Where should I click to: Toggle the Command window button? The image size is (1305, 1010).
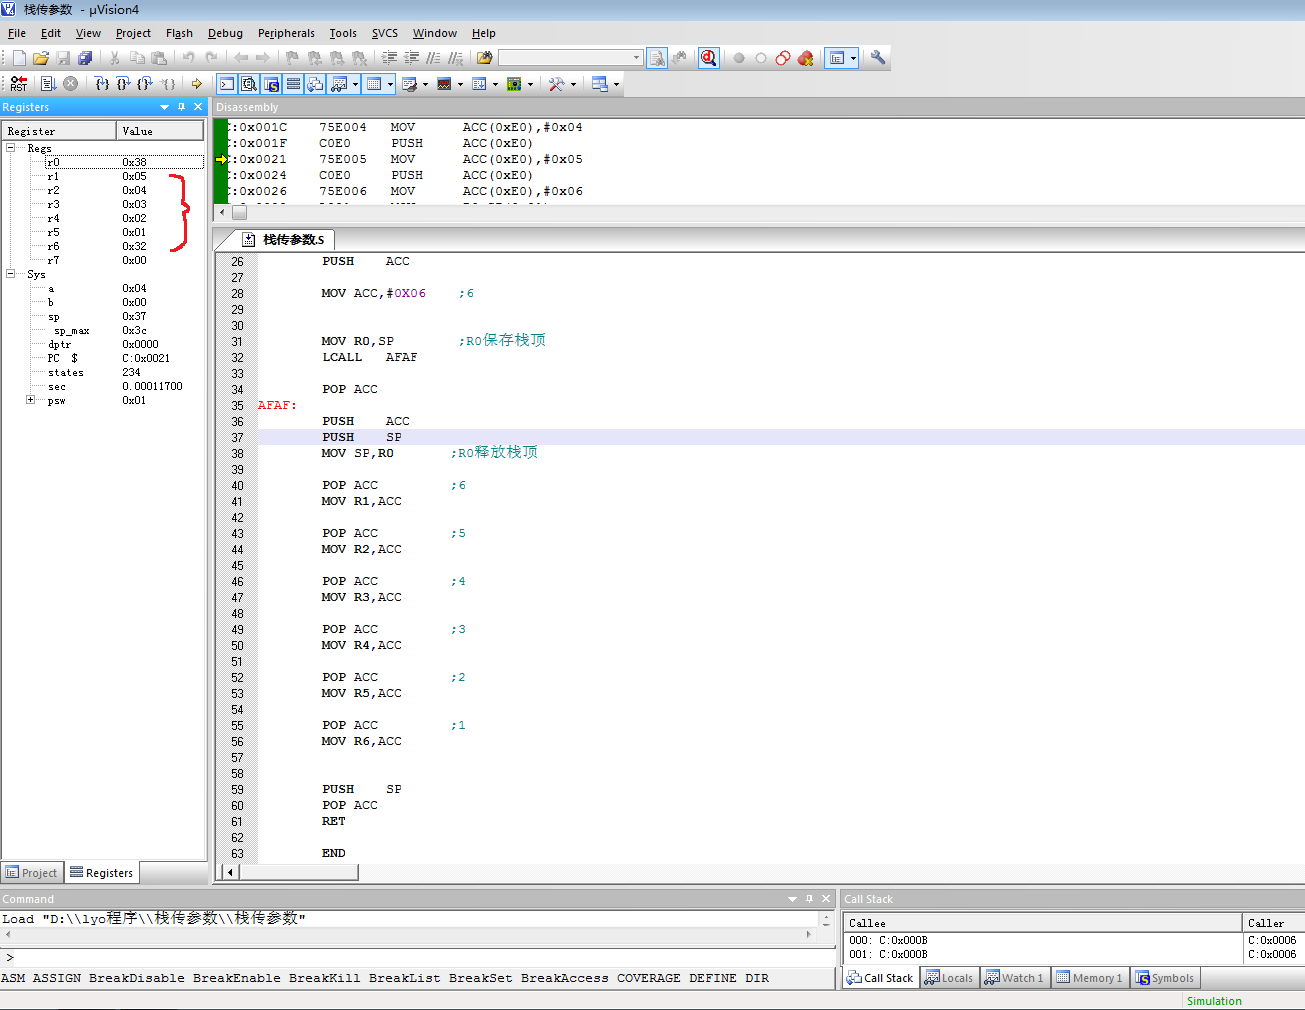pyautogui.click(x=227, y=84)
